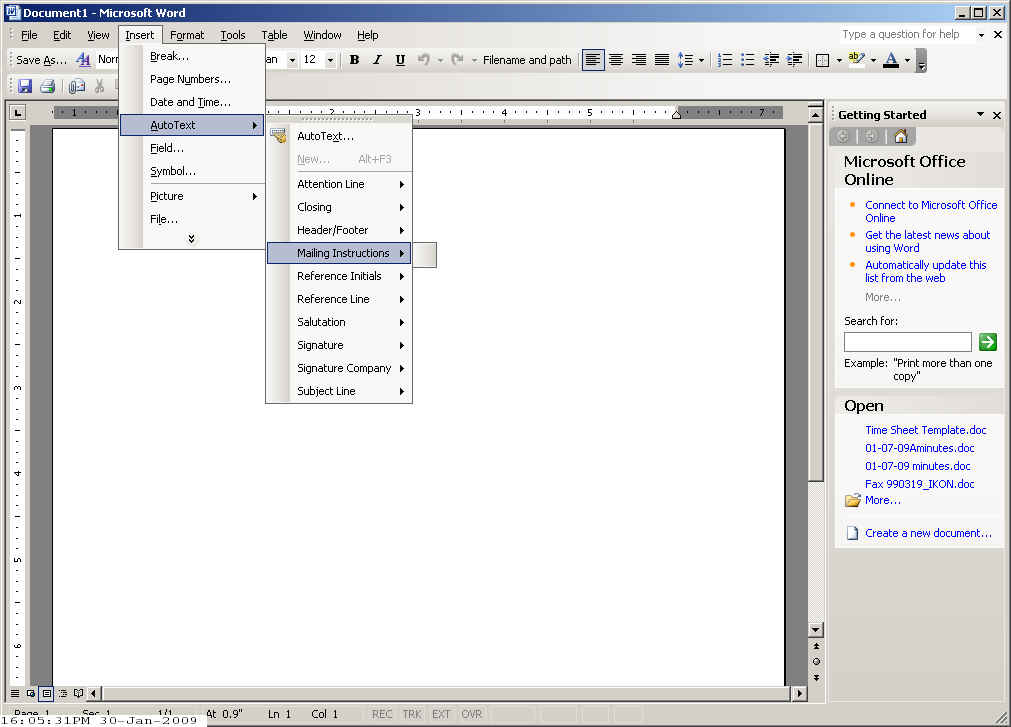Open Connect to Microsoft Office Online link
This screenshot has height=727, width=1011.
[x=931, y=211]
